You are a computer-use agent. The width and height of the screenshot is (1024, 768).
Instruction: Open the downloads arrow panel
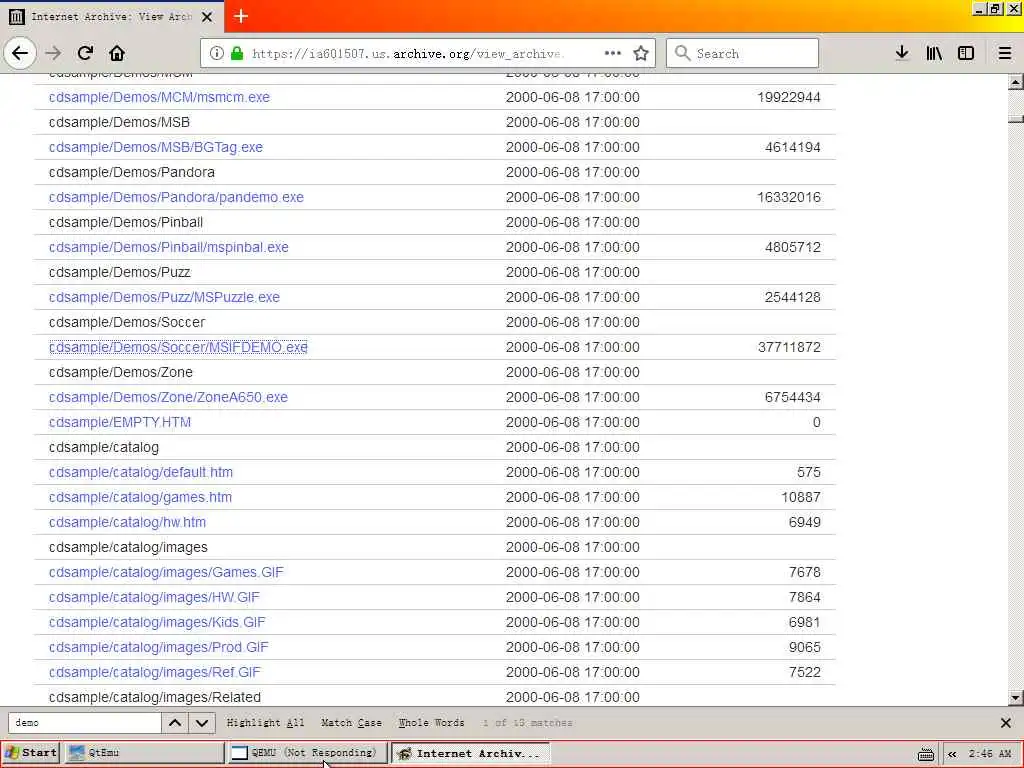[901, 53]
